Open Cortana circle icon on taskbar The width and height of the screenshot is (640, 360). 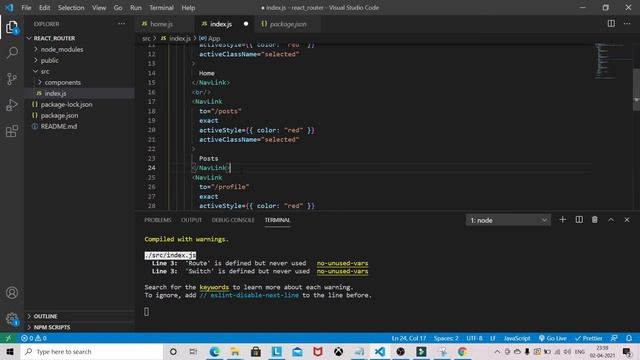(173, 351)
